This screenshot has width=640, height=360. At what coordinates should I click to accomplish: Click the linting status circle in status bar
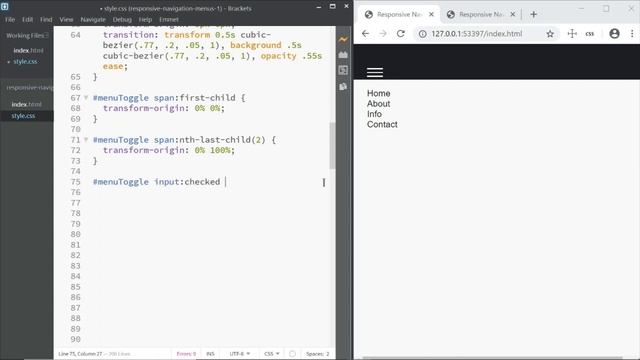click(x=292, y=354)
